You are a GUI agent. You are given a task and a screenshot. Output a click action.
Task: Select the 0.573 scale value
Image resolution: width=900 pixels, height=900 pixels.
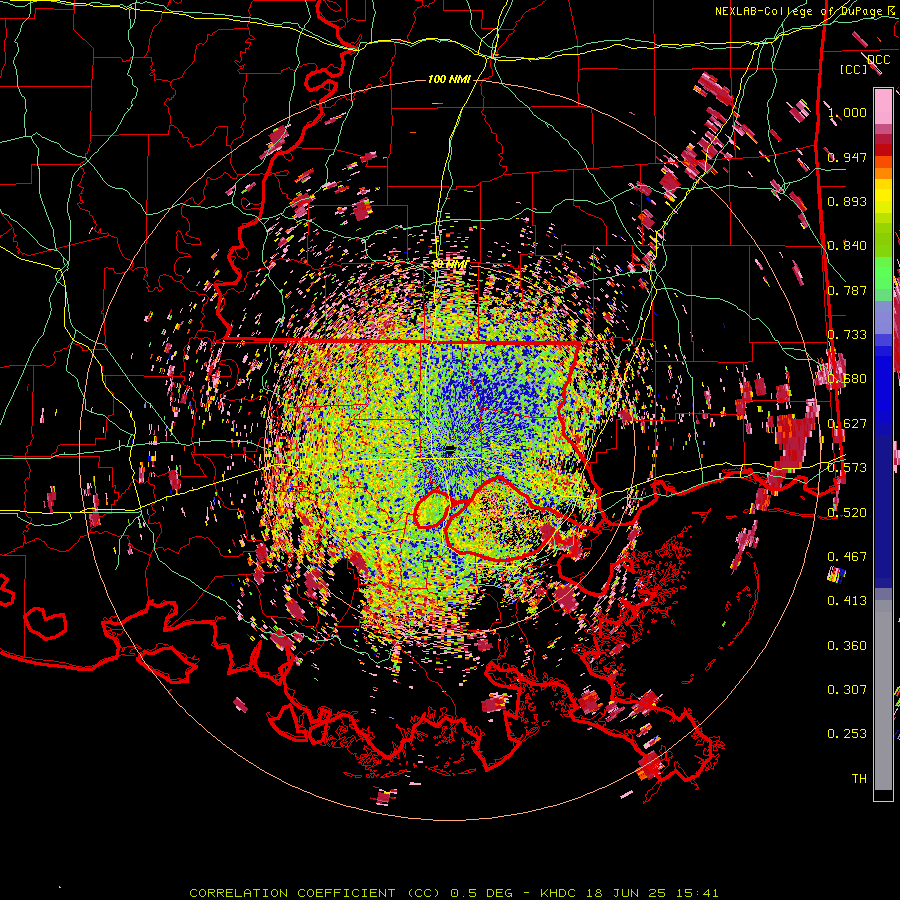pyautogui.click(x=847, y=467)
